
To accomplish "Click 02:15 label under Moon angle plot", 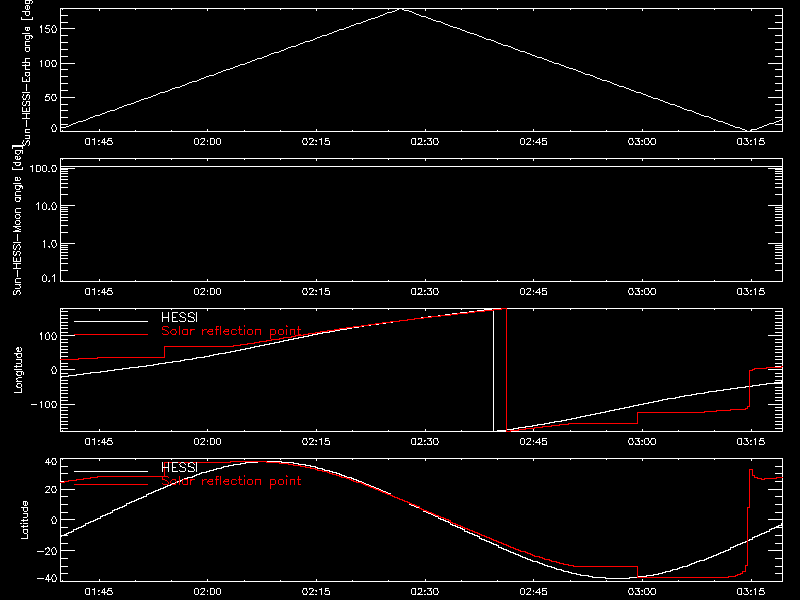I will point(316,292).
